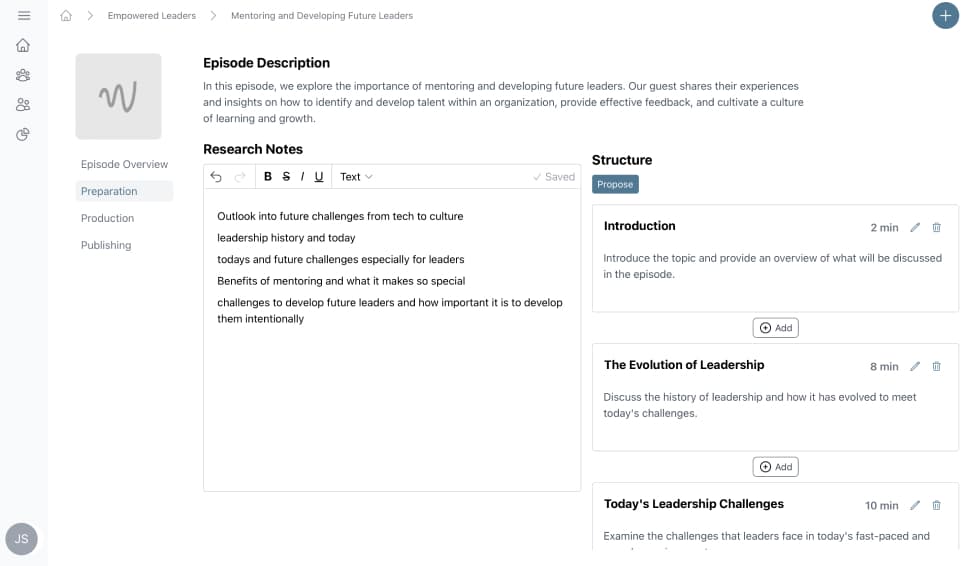The image size is (970, 566).
Task: Open the JS user avatar menu
Action: click(22, 539)
